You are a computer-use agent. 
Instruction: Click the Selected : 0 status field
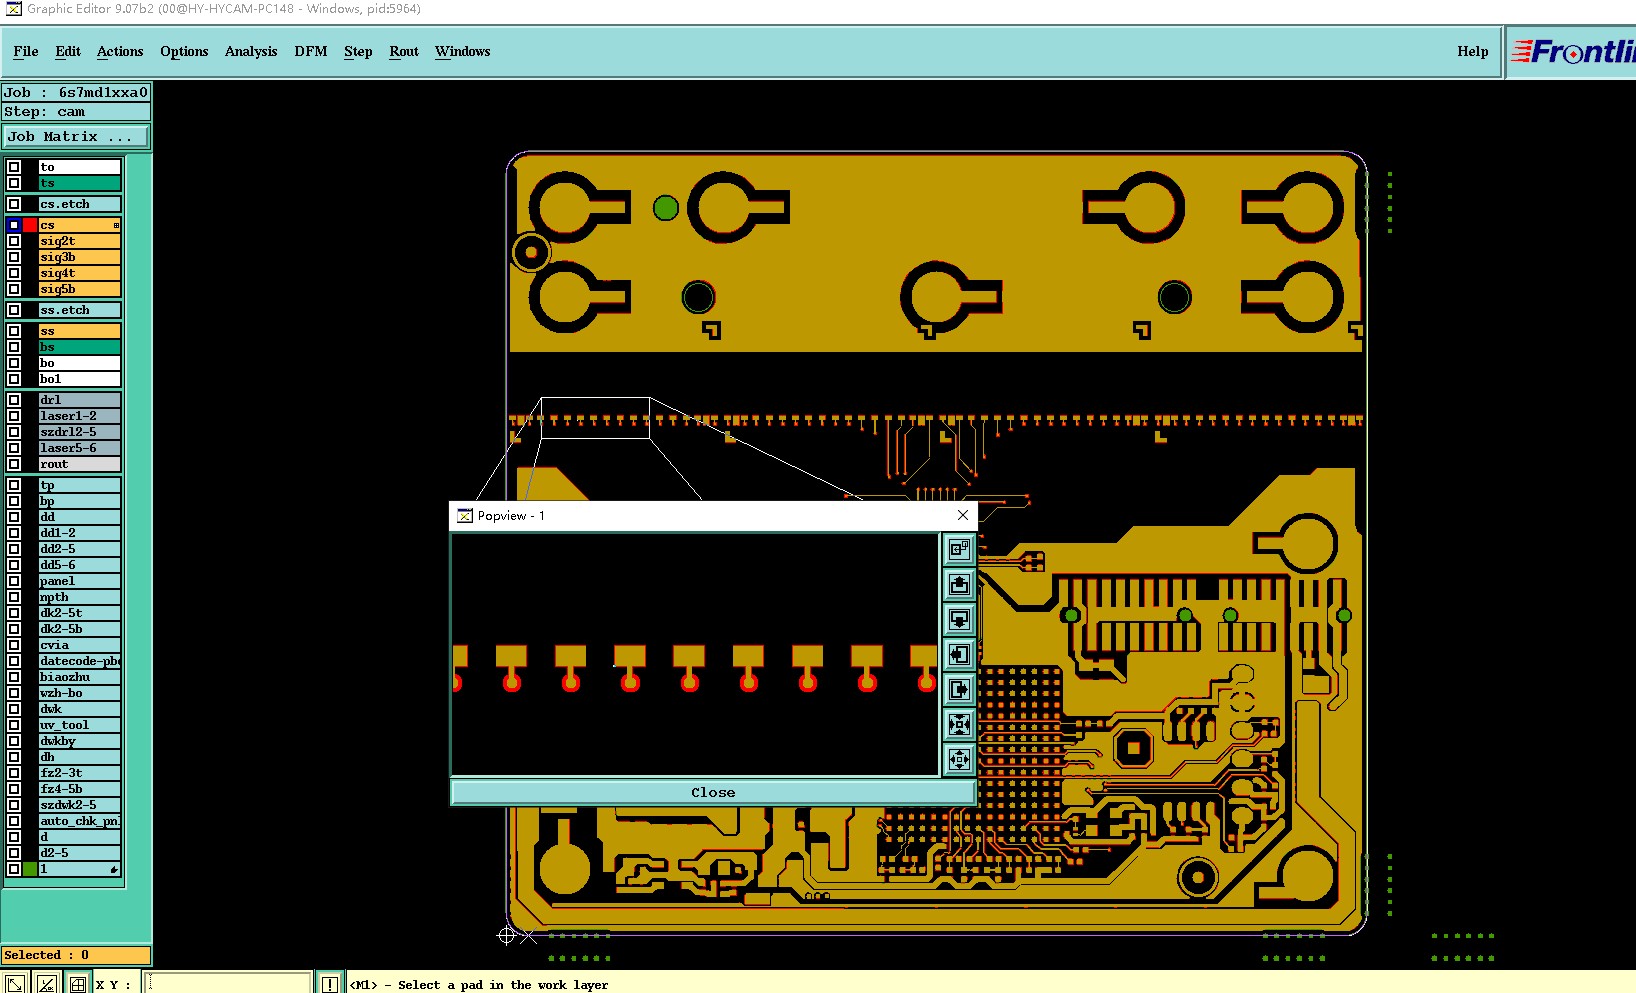76,955
